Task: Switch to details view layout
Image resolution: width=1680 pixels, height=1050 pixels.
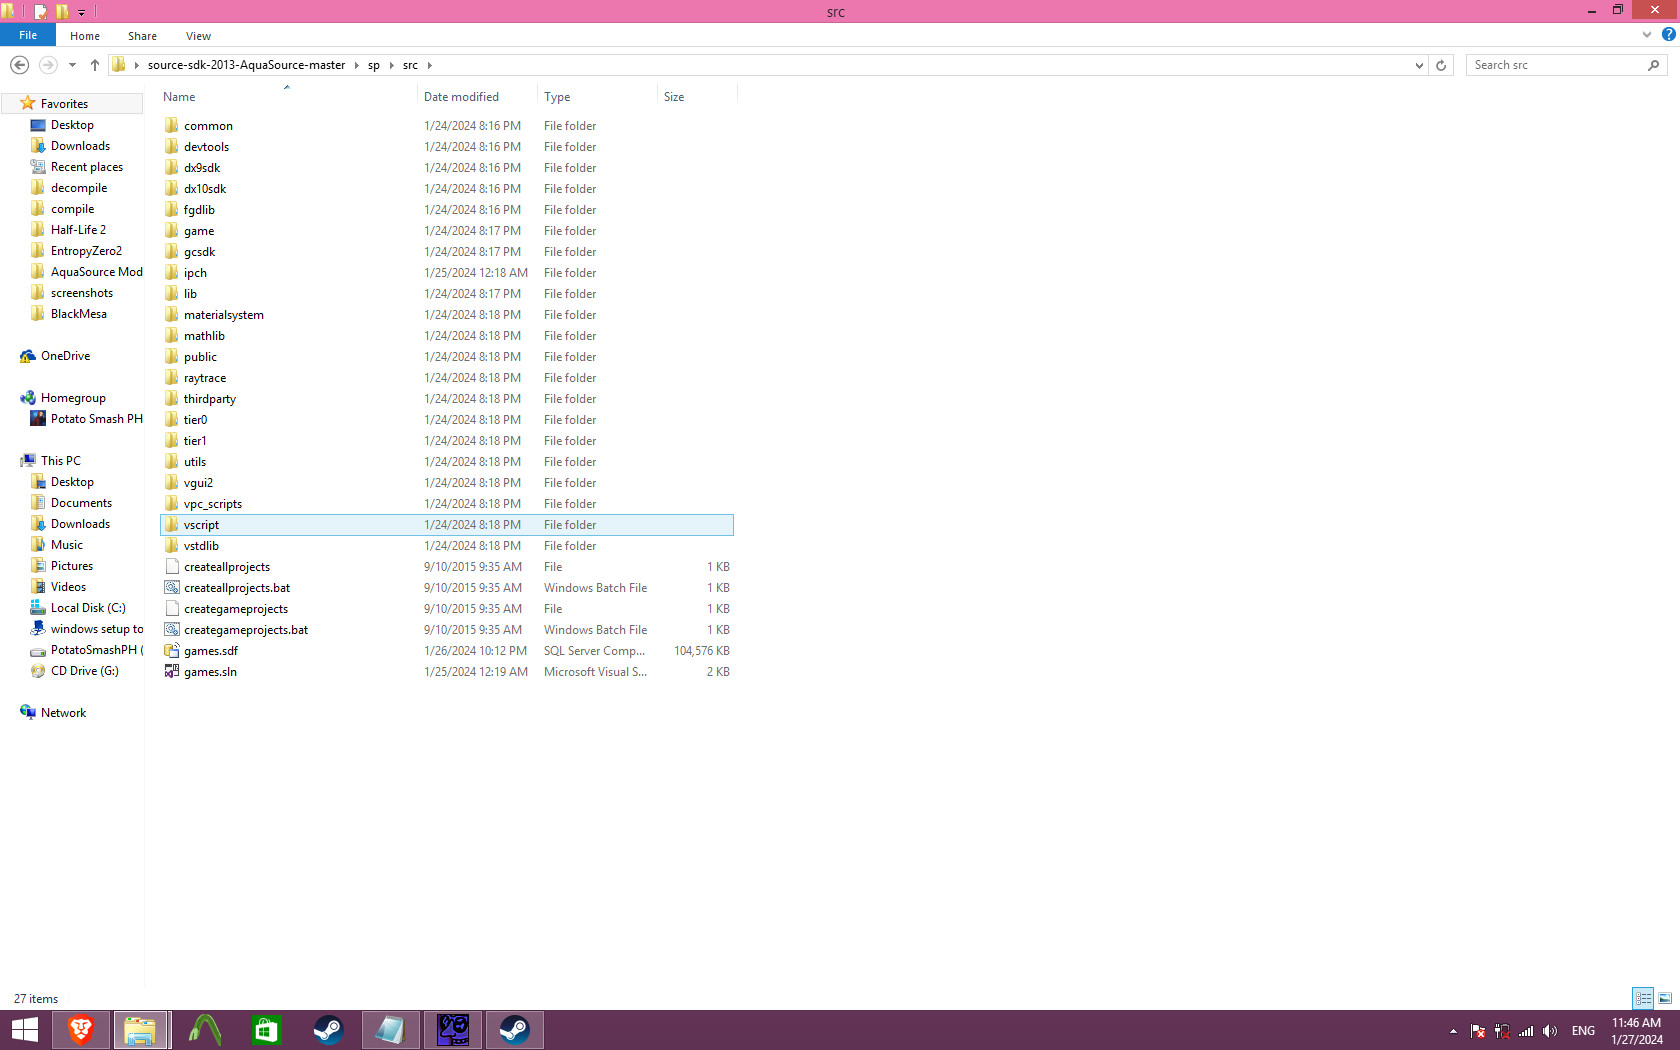Action: pyautogui.click(x=1643, y=998)
